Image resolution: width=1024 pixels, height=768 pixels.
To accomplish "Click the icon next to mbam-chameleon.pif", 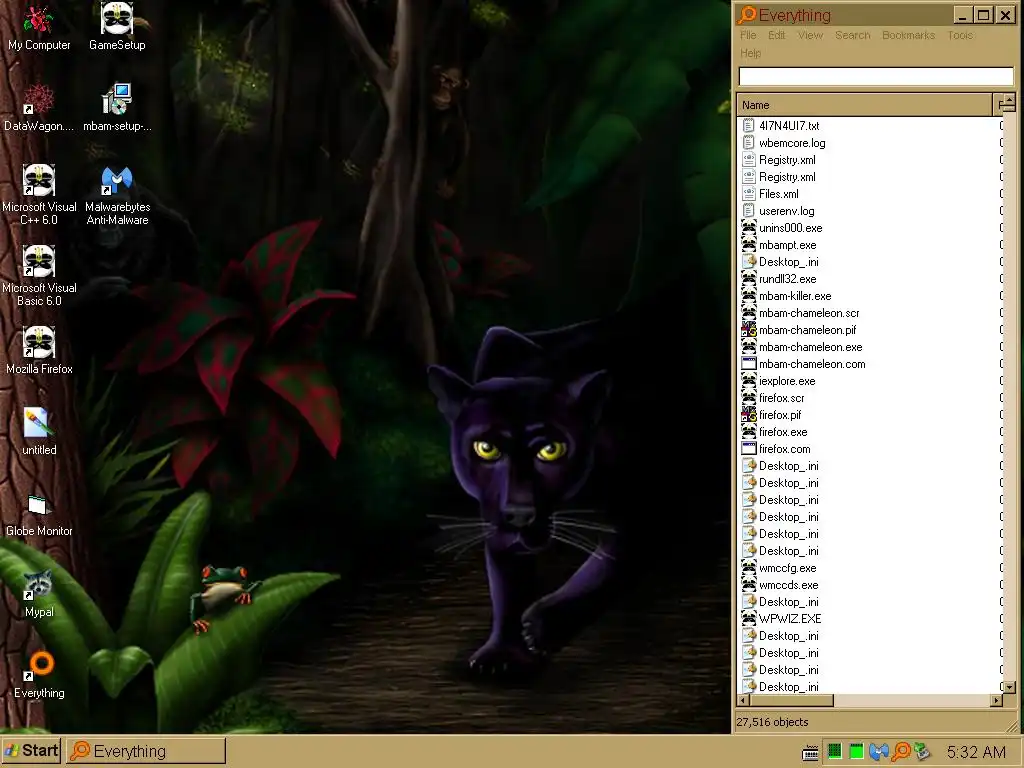I will (749, 330).
